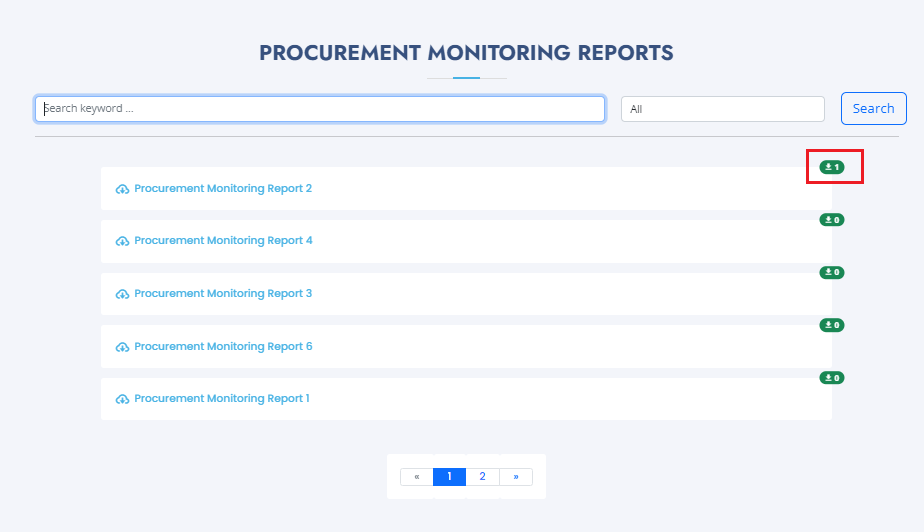The image size is (924, 532).
Task: Go to pagination page 2
Action: (x=482, y=477)
